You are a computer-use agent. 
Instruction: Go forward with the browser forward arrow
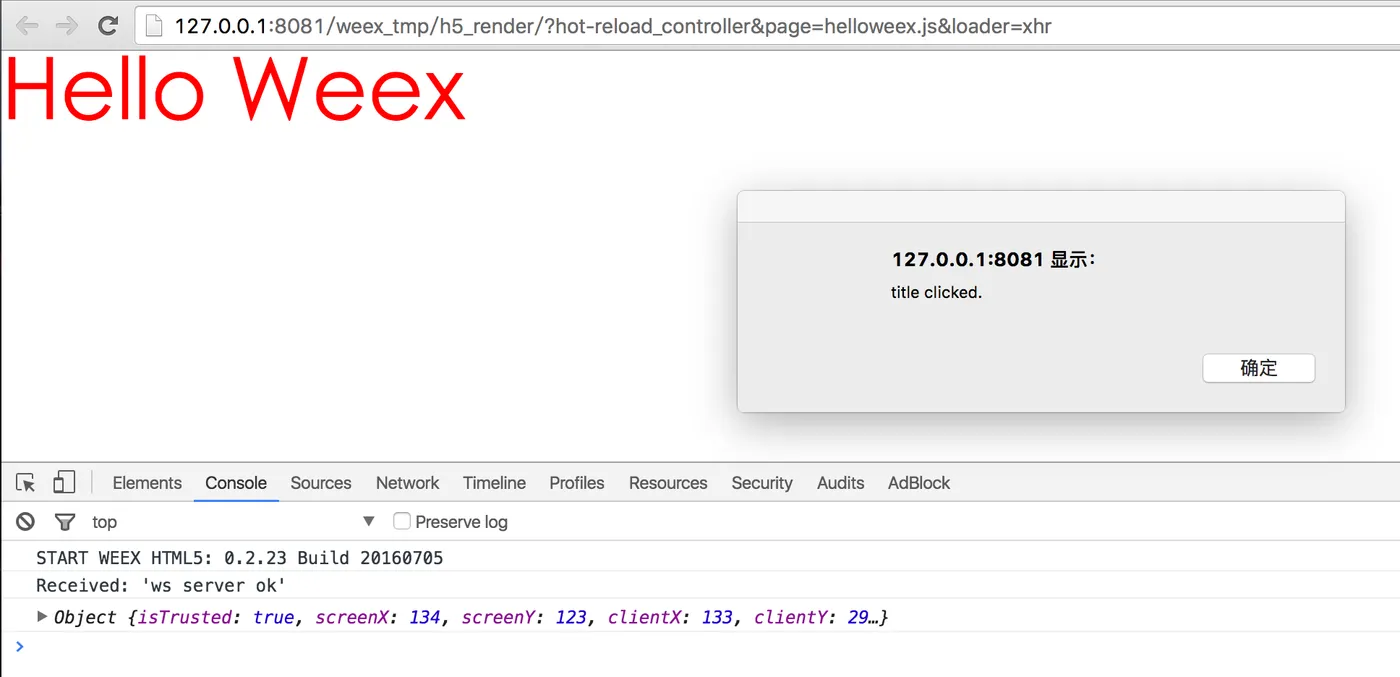pos(67,26)
